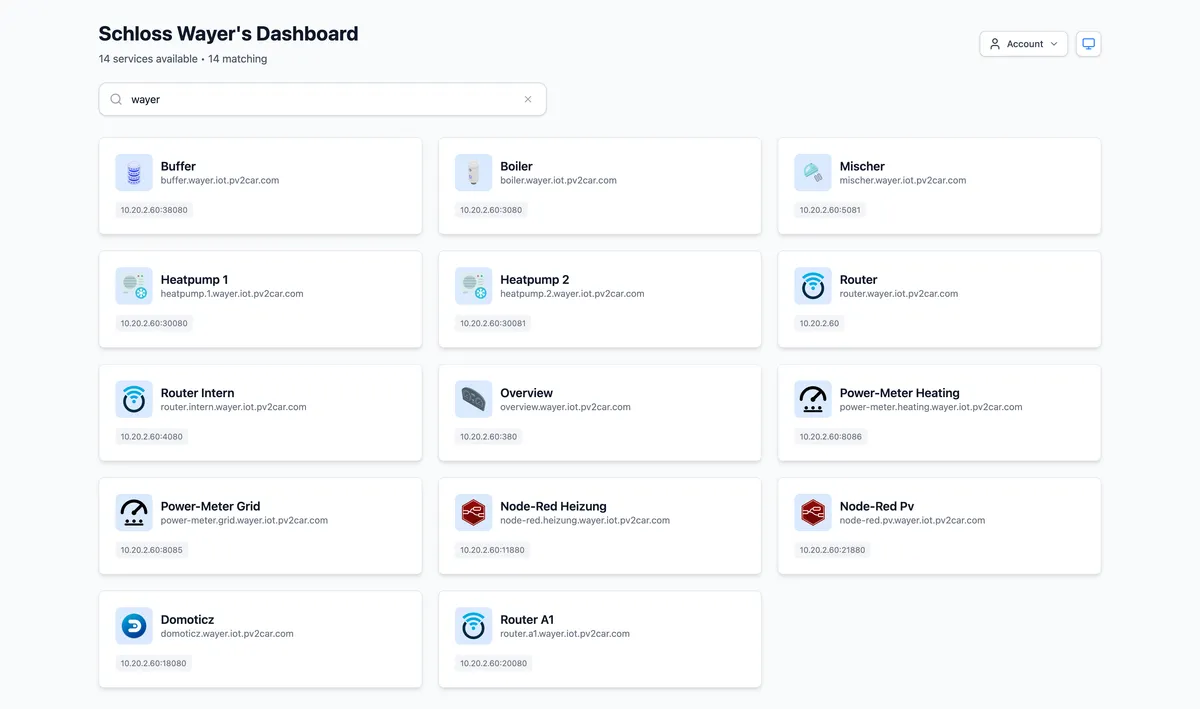
Task: Click the Heatpump 1 icon
Action: (134, 286)
